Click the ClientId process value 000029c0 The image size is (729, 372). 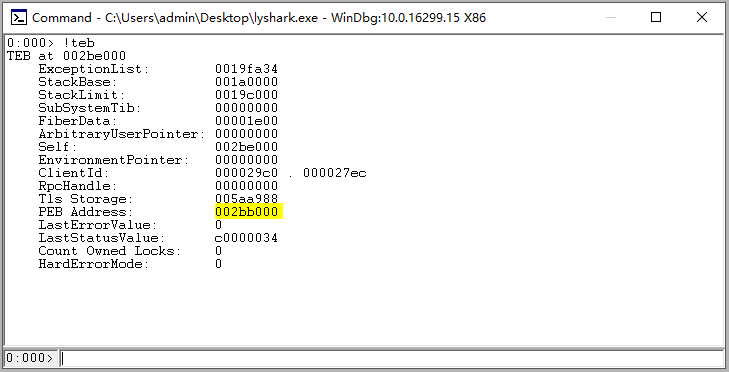tap(246, 173)
